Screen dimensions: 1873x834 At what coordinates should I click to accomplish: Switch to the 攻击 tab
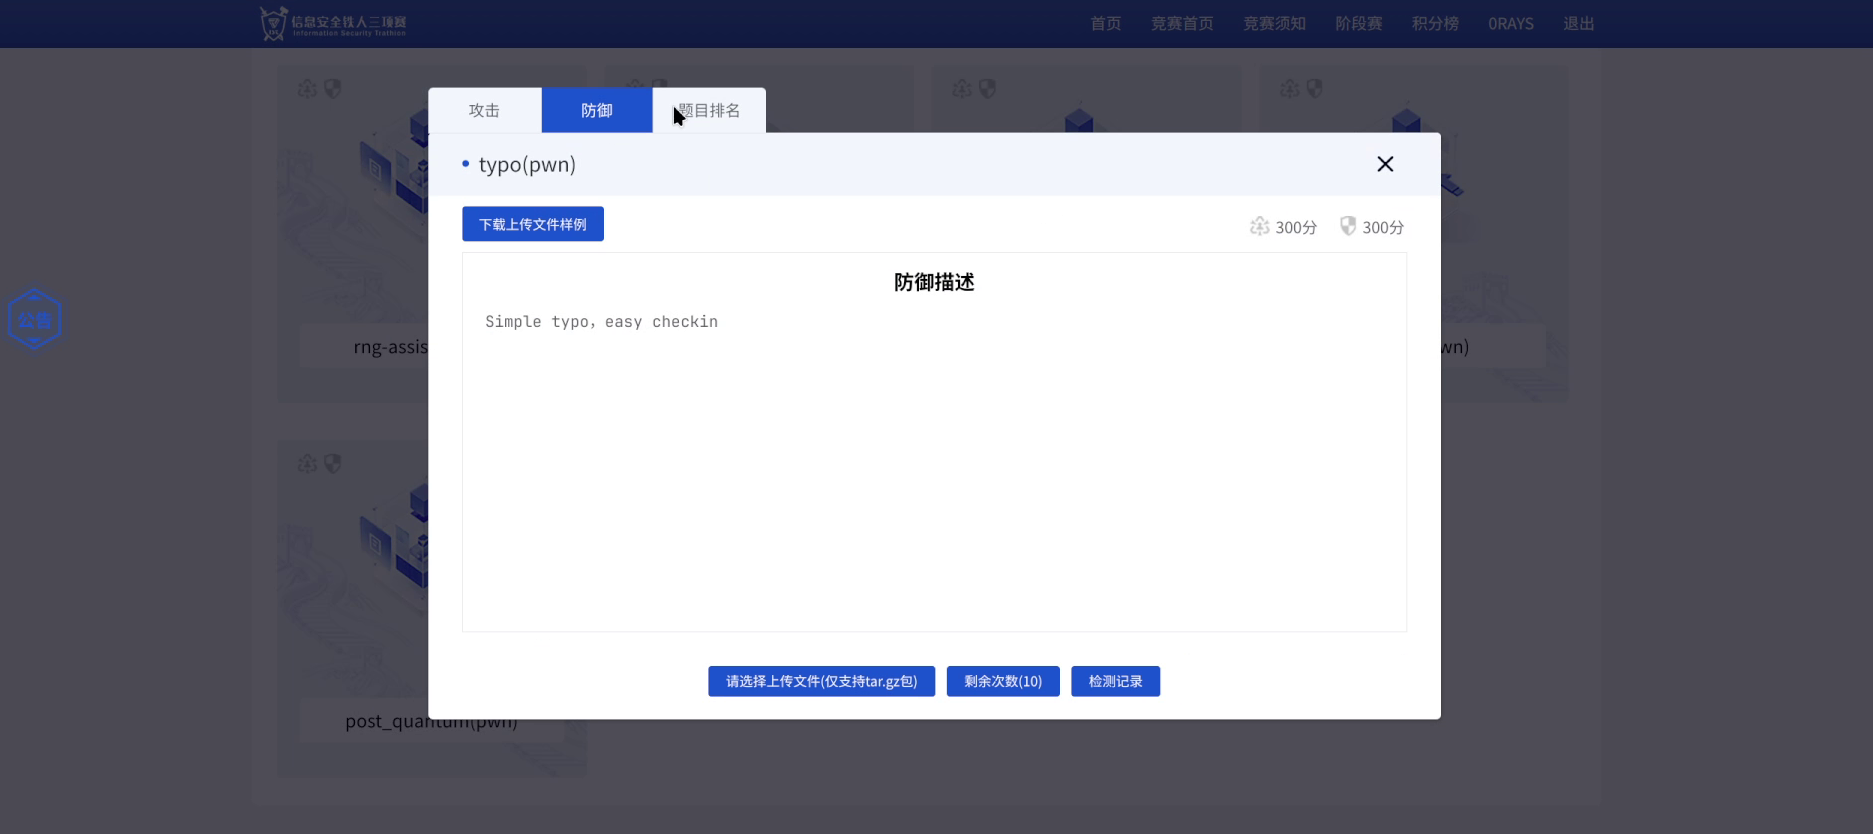click(484, 111)
